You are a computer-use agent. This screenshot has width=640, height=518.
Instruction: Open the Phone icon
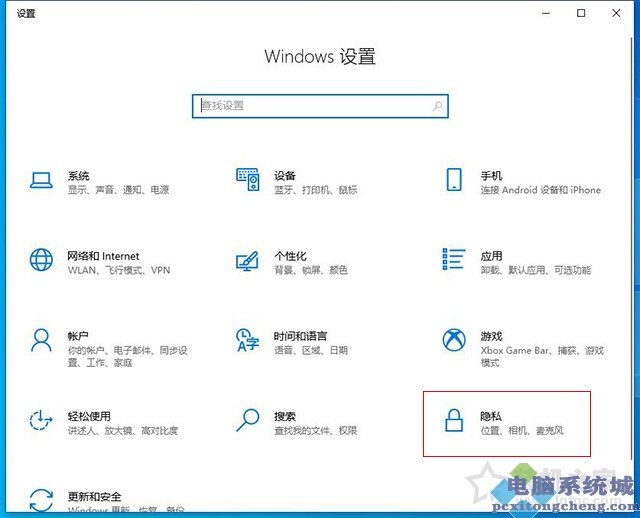coord(454,180)
